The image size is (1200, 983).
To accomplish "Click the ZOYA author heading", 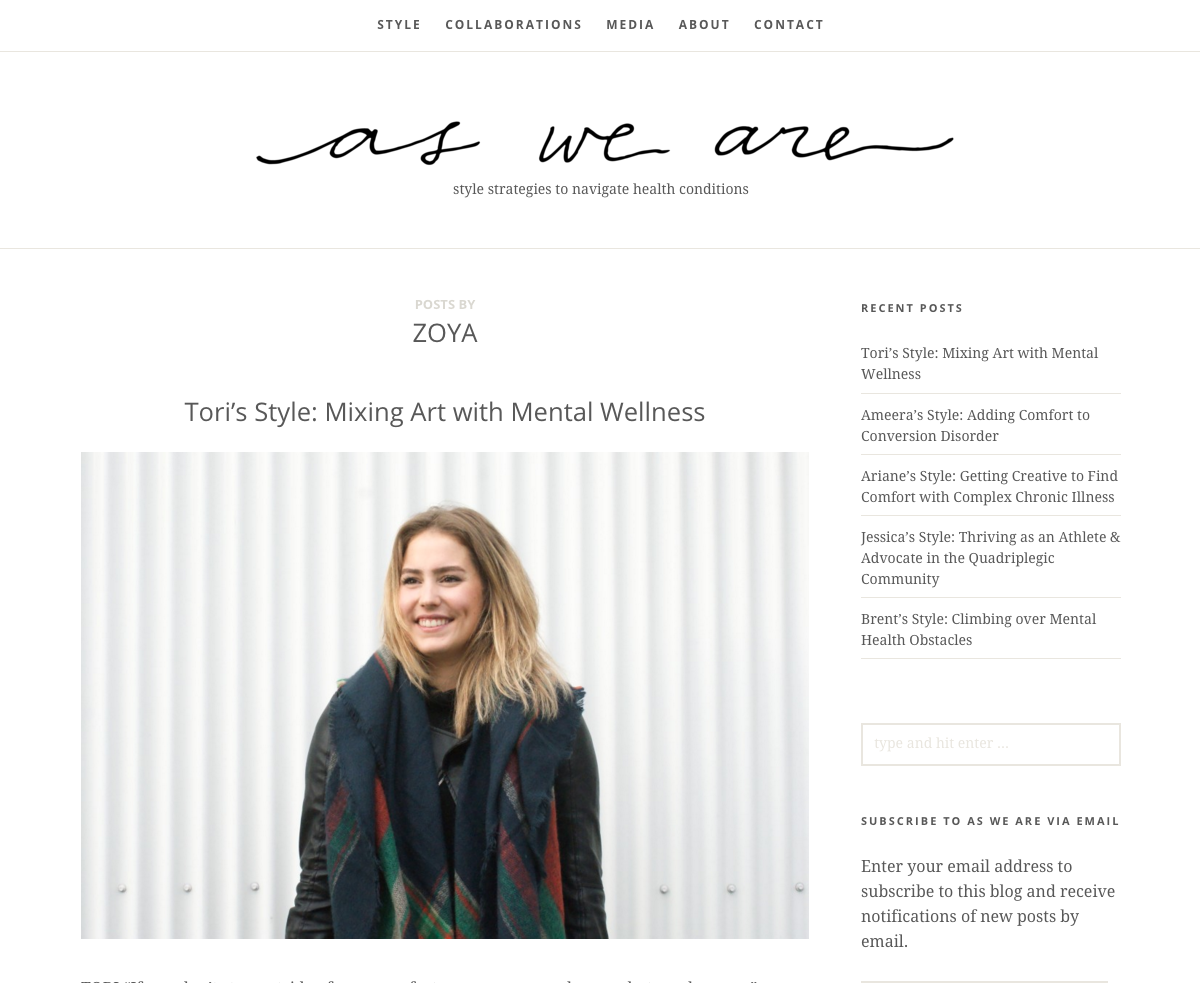I will [x=445, y=333].
